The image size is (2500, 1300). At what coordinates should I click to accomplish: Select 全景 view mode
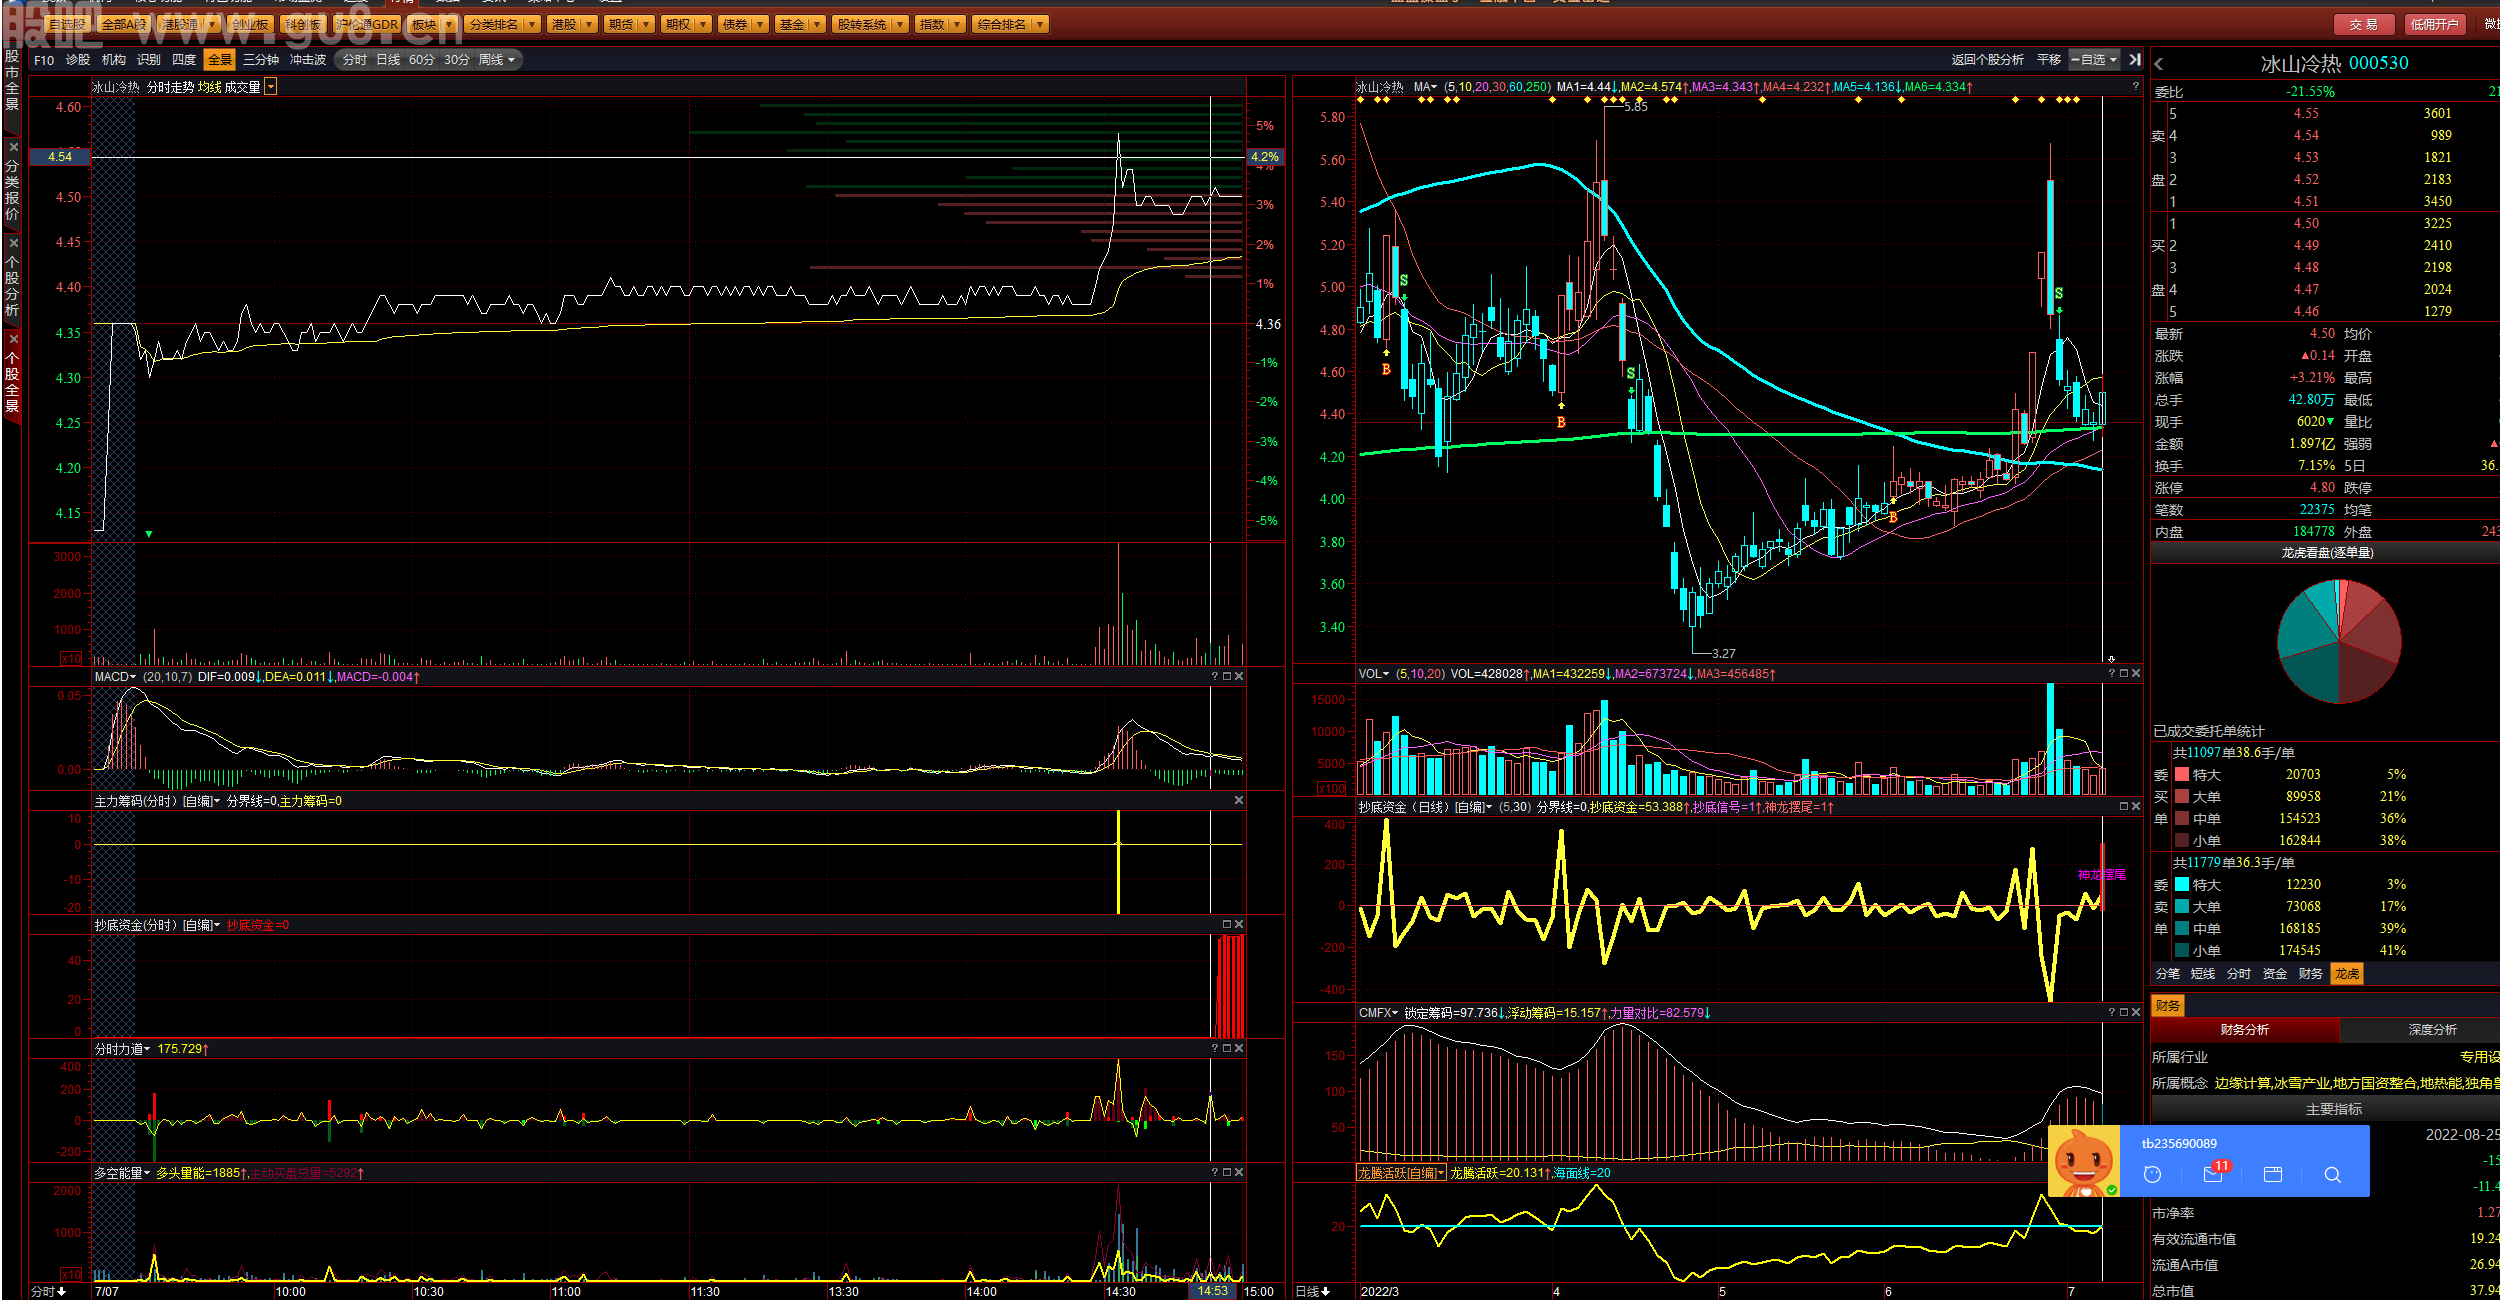[220, 60]
